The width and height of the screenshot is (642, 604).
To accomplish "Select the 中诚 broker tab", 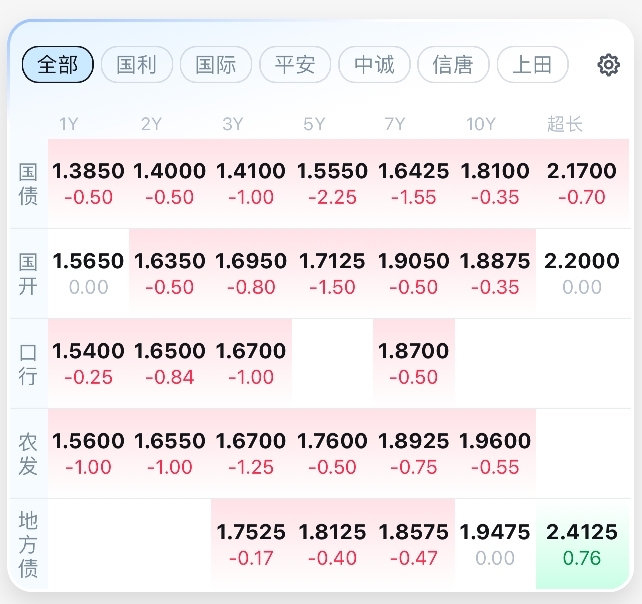I will click(374, 65).
